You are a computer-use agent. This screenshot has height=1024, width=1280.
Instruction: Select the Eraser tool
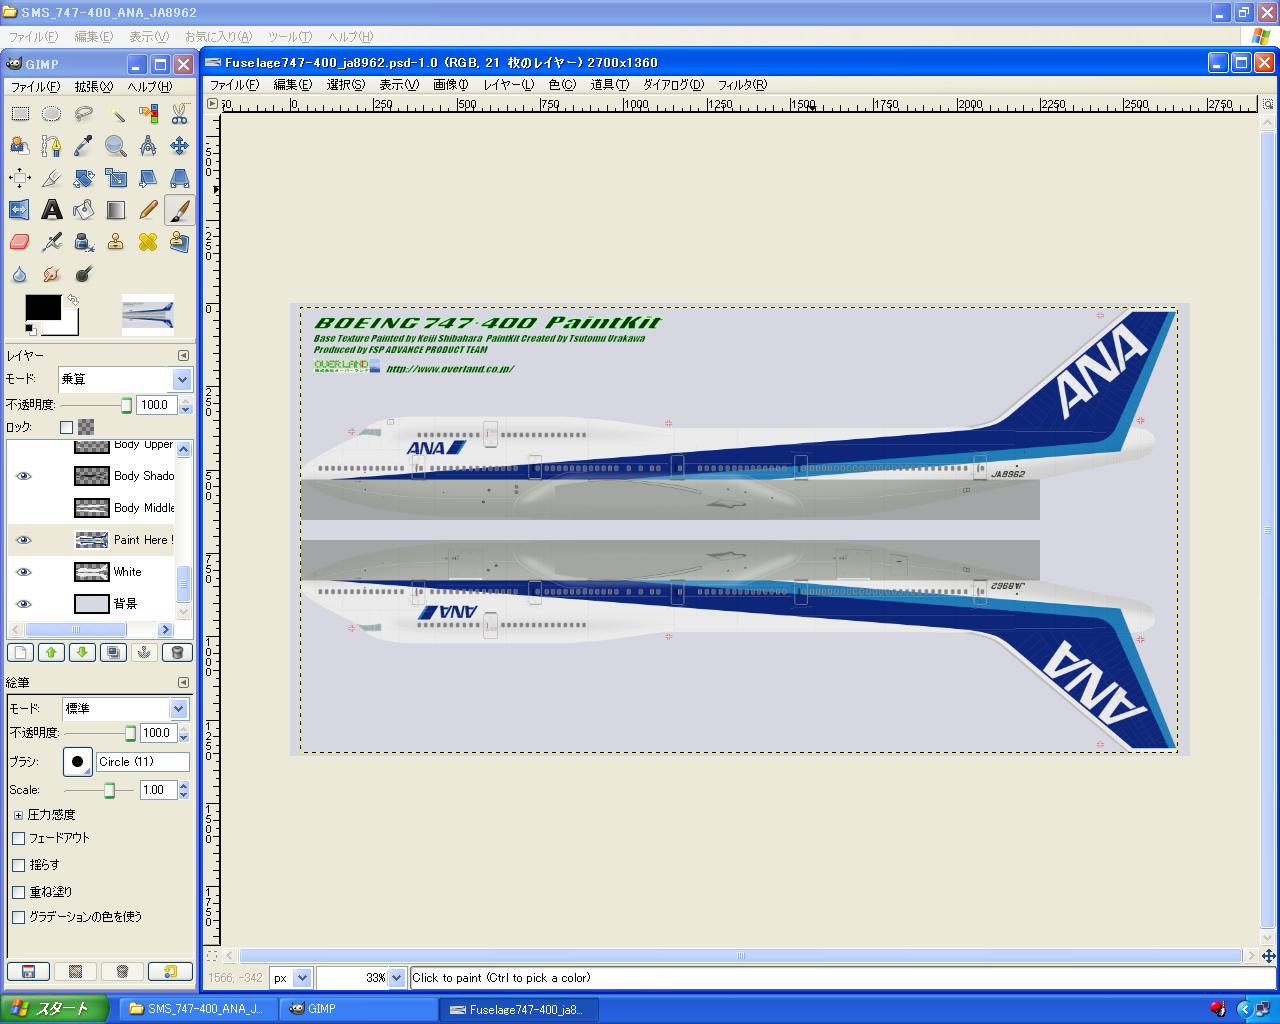click(19, 242)
